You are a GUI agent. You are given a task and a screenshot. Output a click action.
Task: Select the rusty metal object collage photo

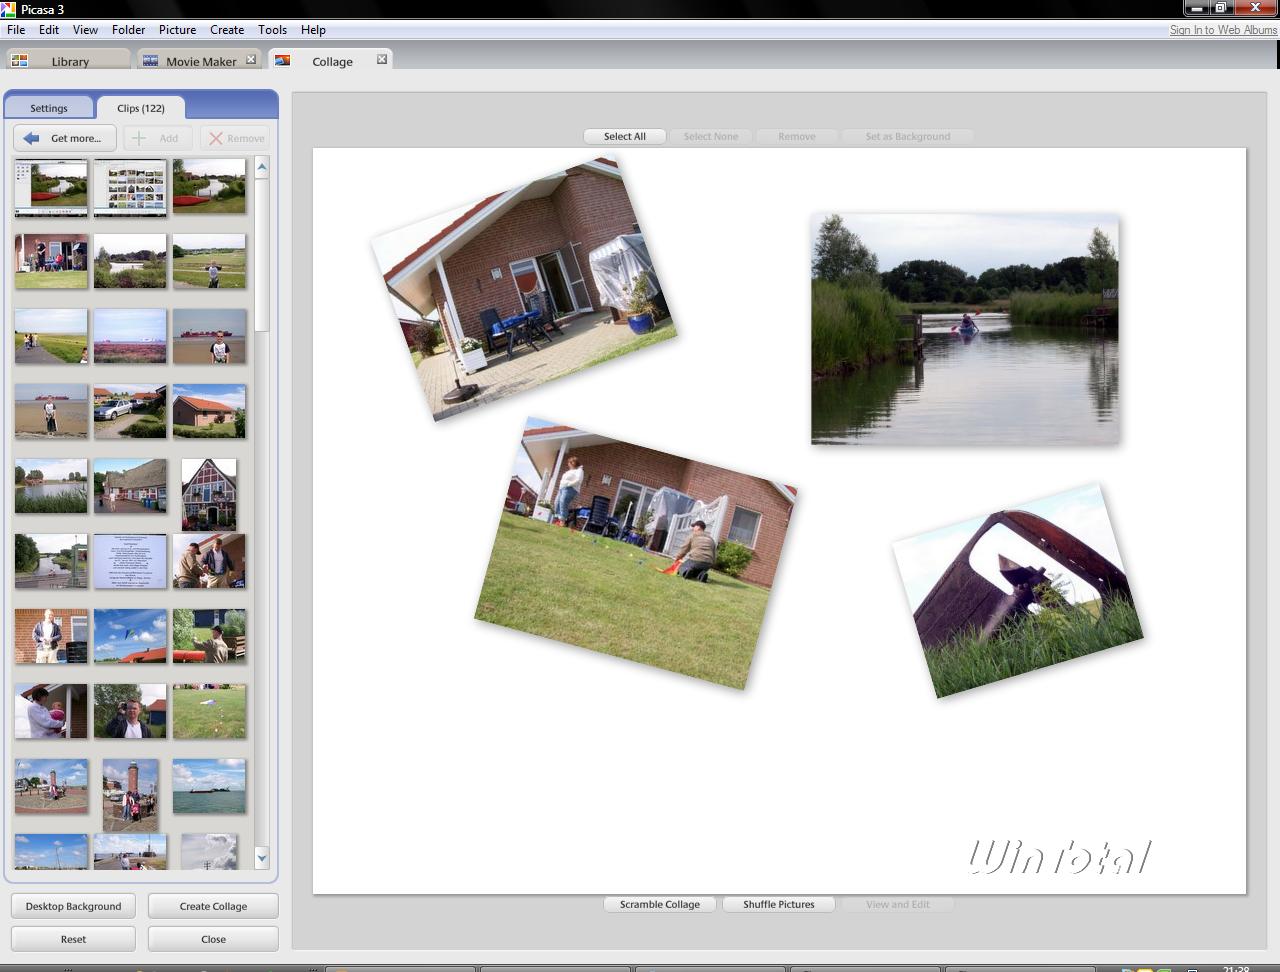pyautogui.click(x=1018, y=590)
